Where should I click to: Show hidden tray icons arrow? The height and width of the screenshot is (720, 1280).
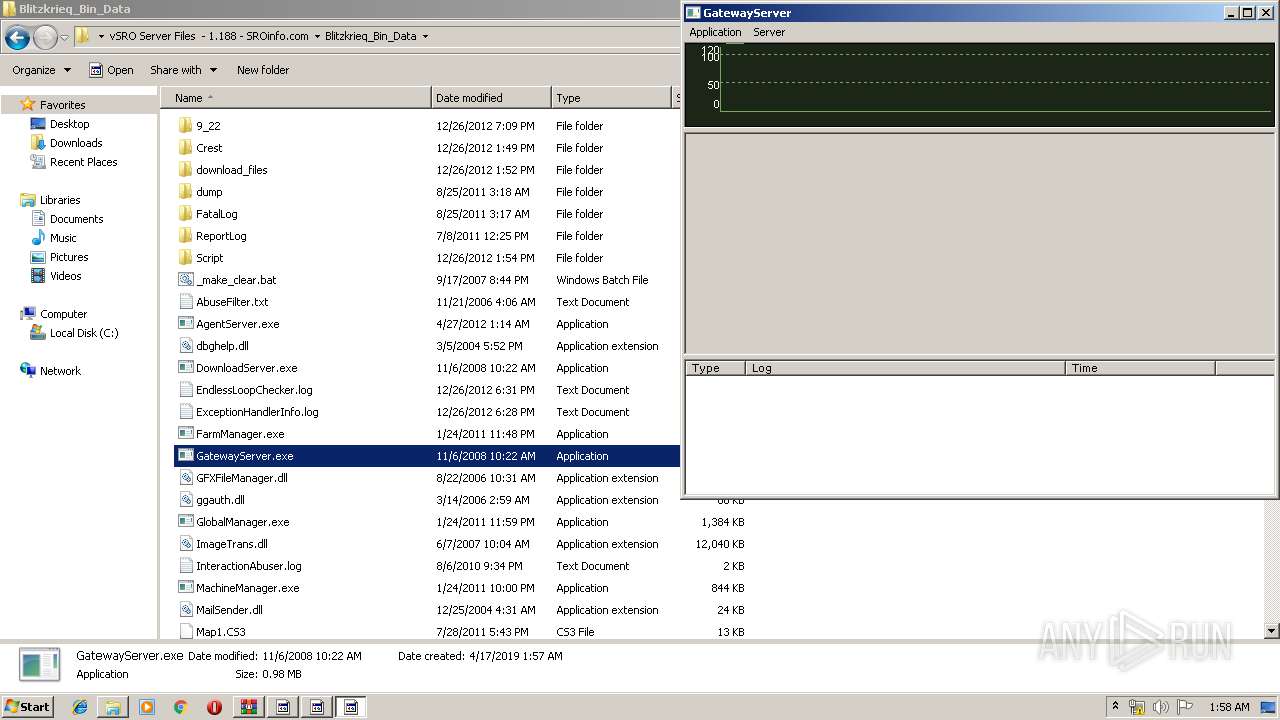pyautogui.click(x=1115, y=707)
